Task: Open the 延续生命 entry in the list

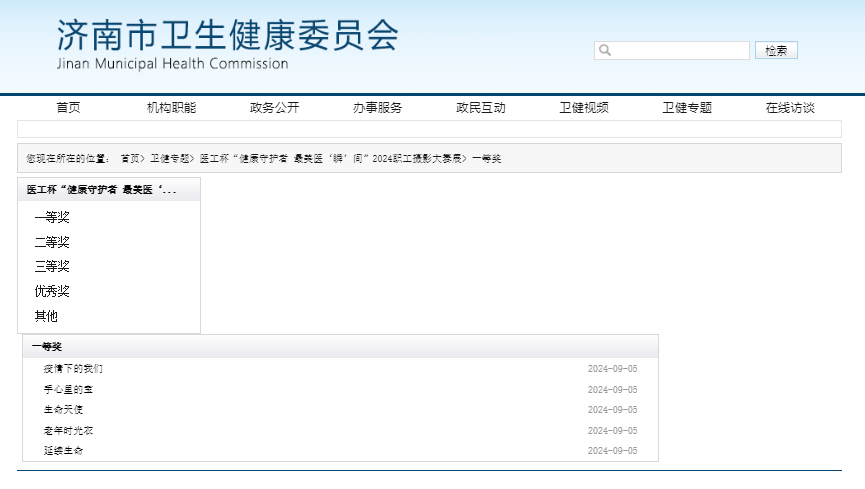Action: (63, 451)
